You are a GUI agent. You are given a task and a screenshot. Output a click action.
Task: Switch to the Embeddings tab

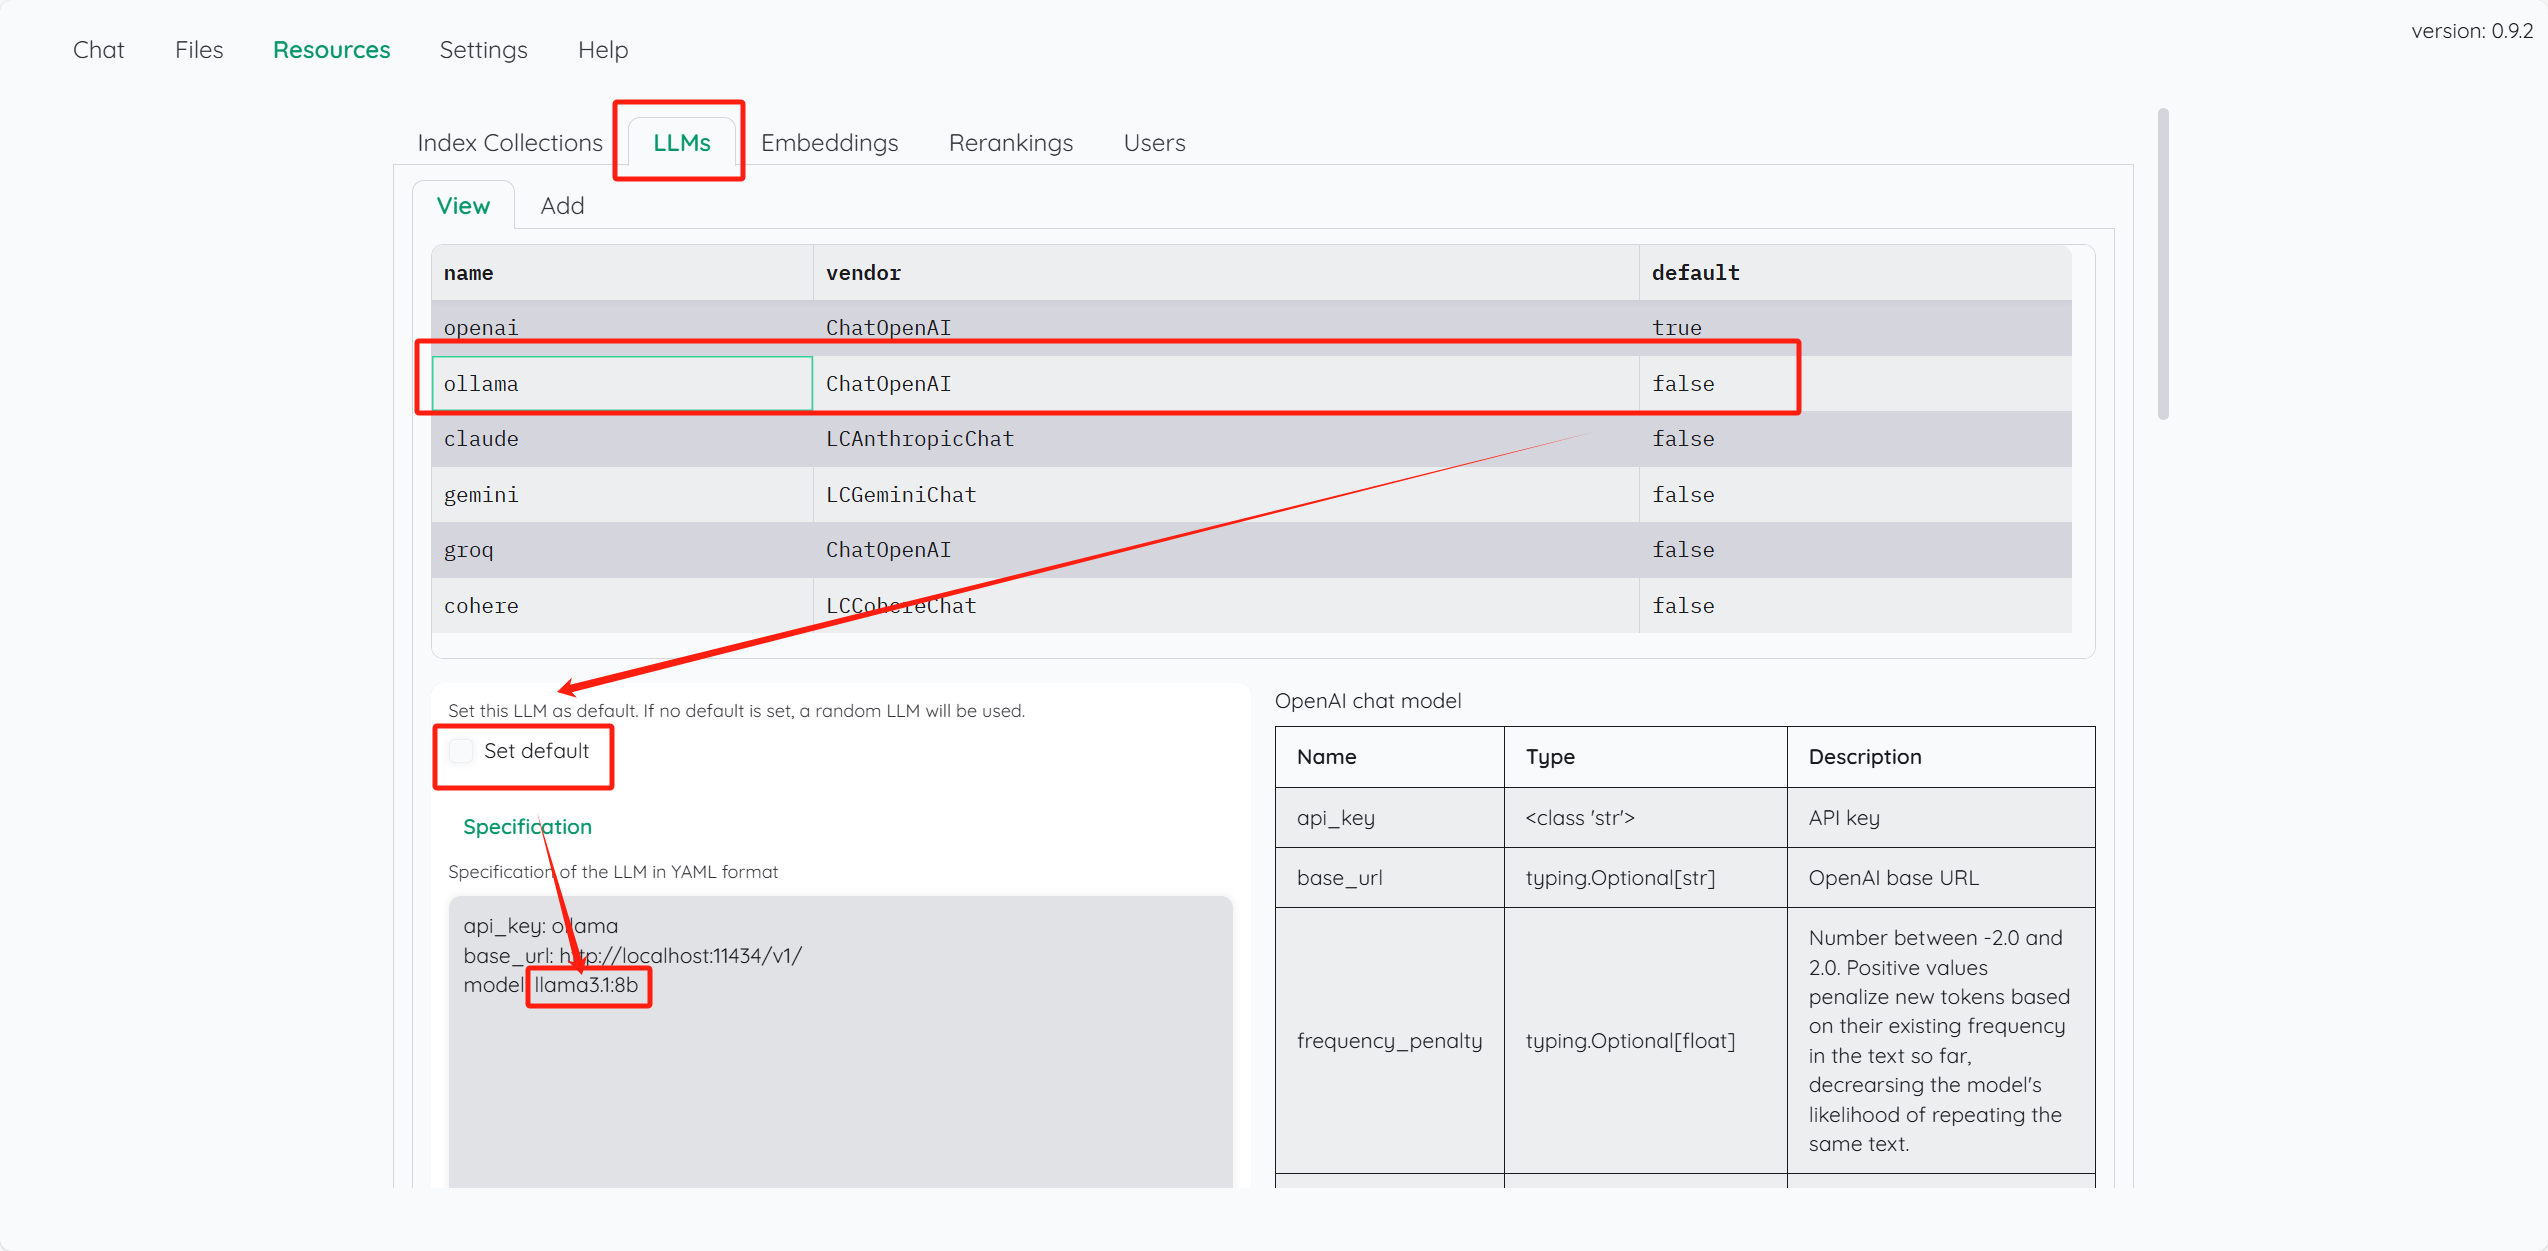(x=829, y=143)
